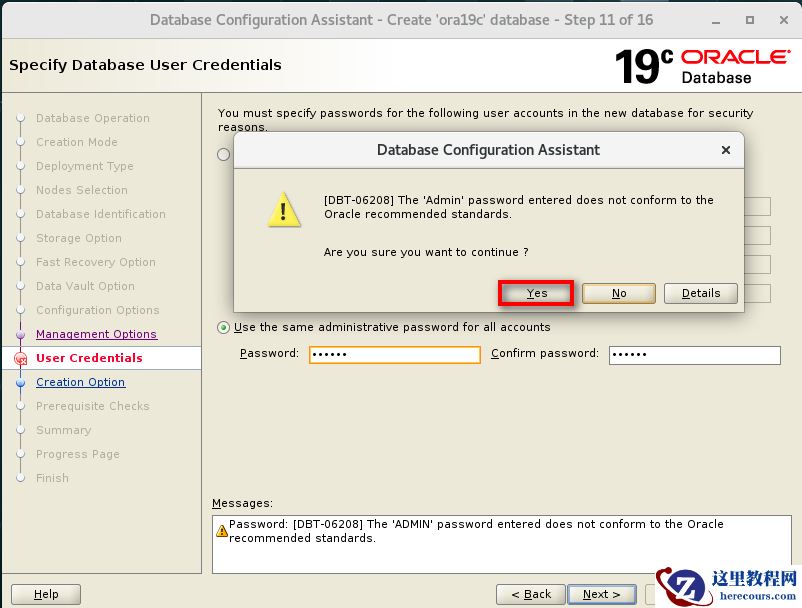Click the Management Options step bullet
The image size is (802, 608).
click(20, 334)
